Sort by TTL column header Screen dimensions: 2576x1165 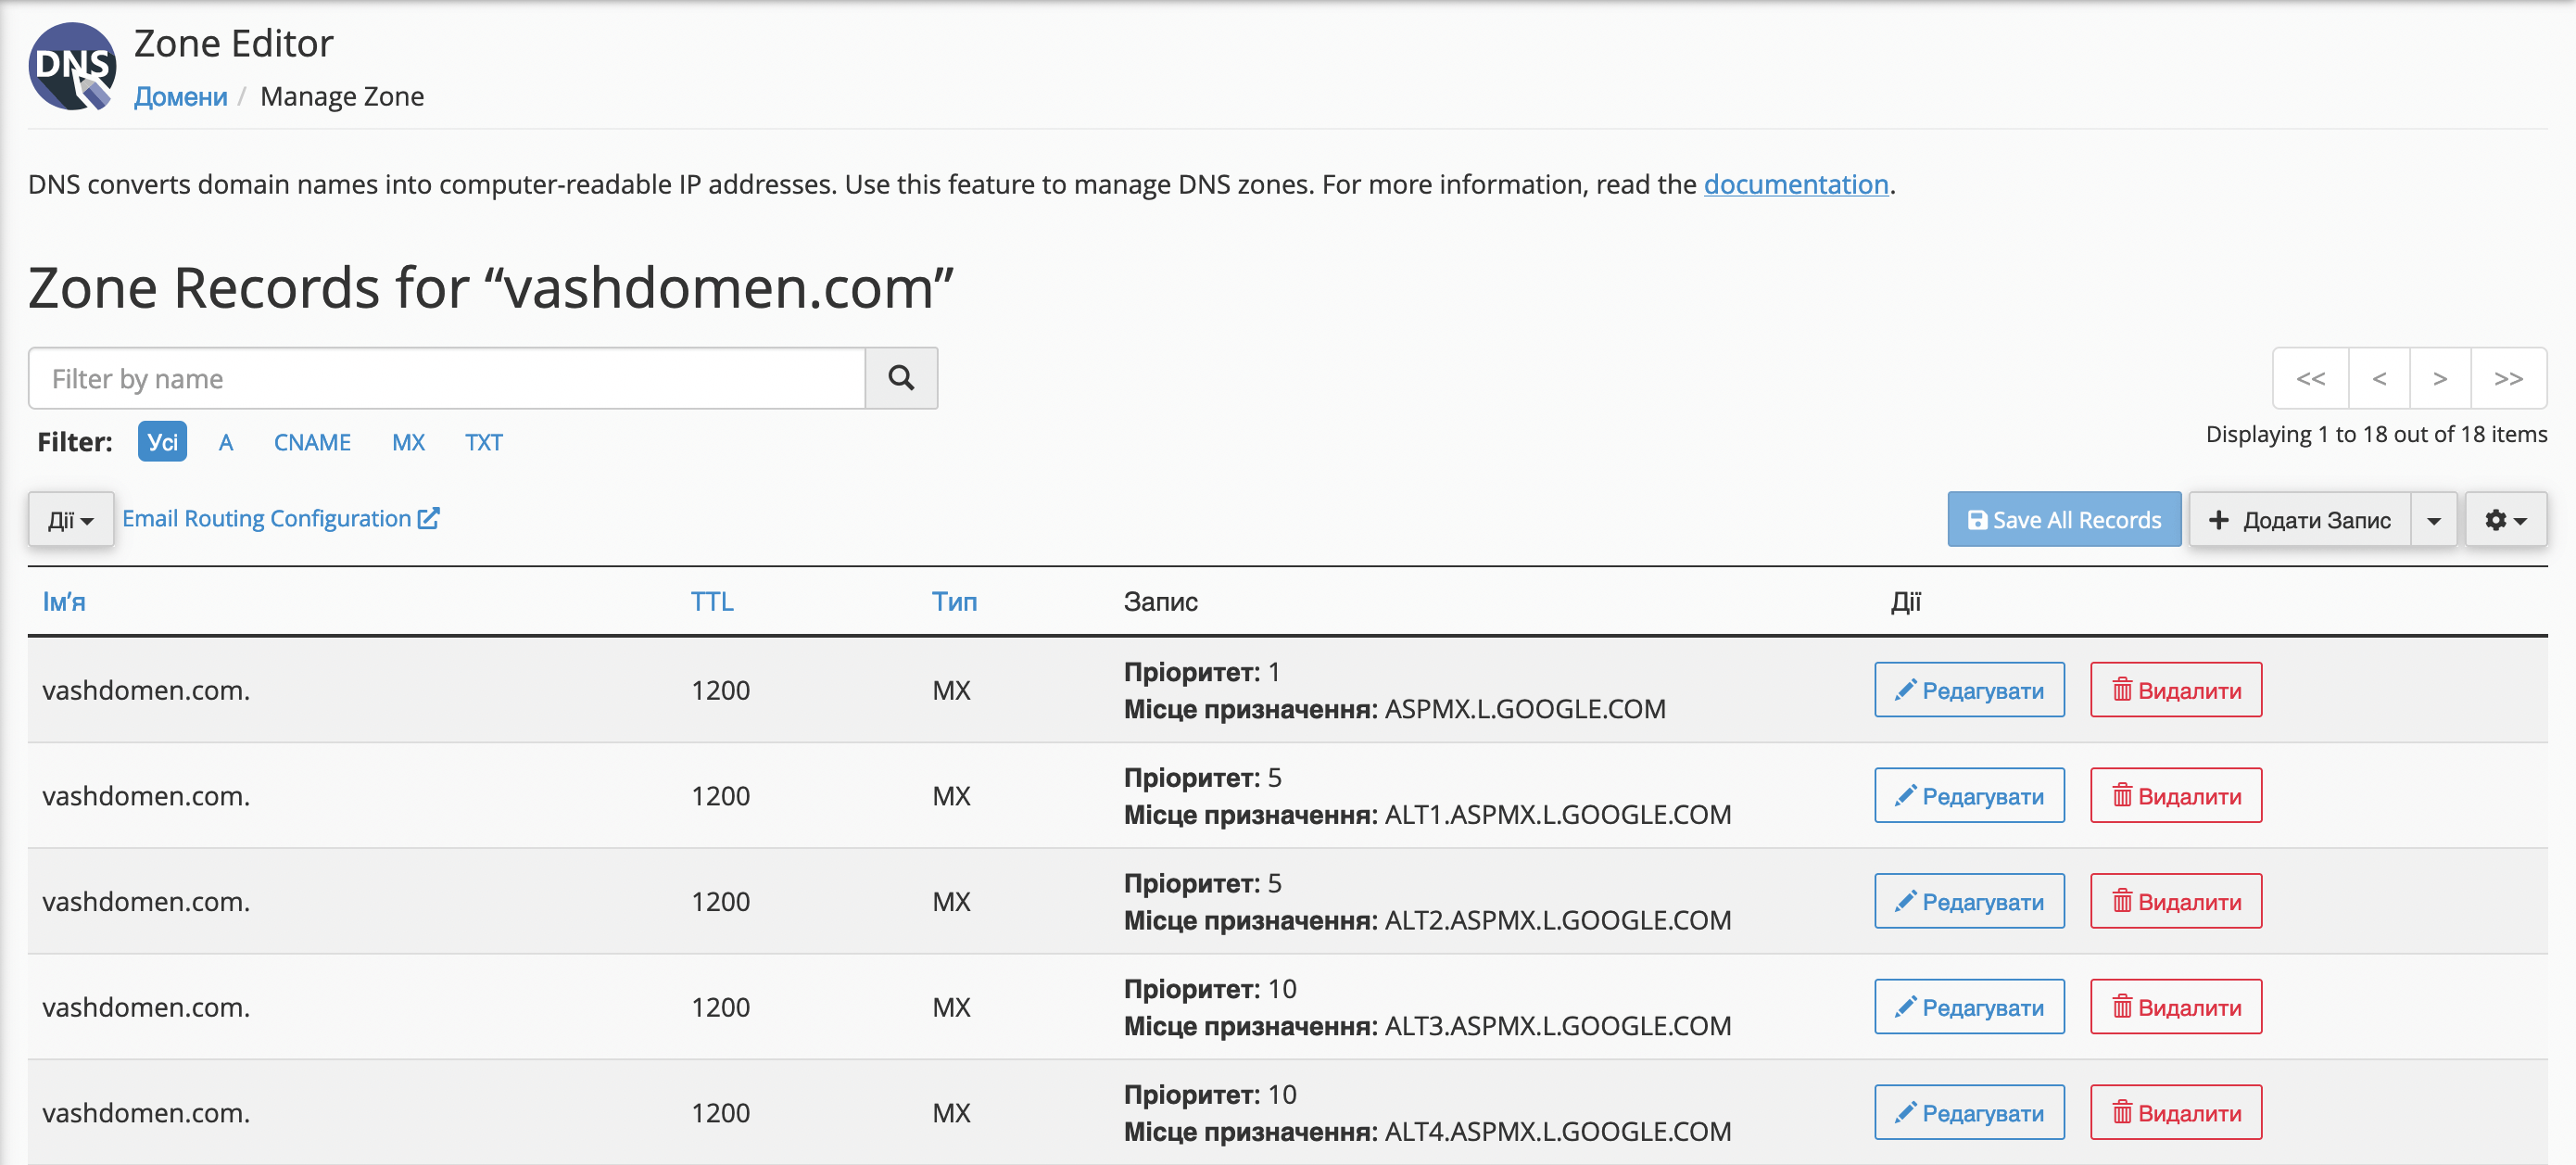tap(712, 601)
